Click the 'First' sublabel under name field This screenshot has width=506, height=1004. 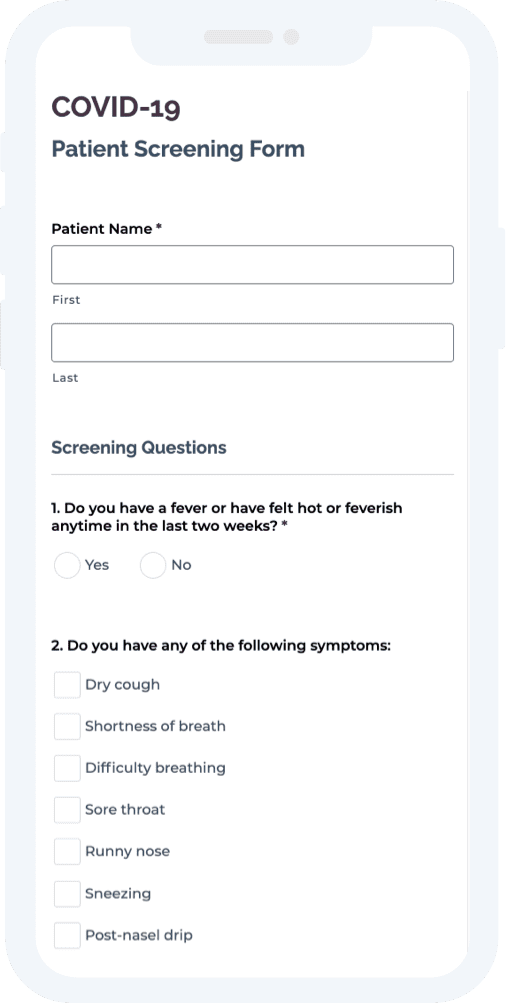point(66,300)
